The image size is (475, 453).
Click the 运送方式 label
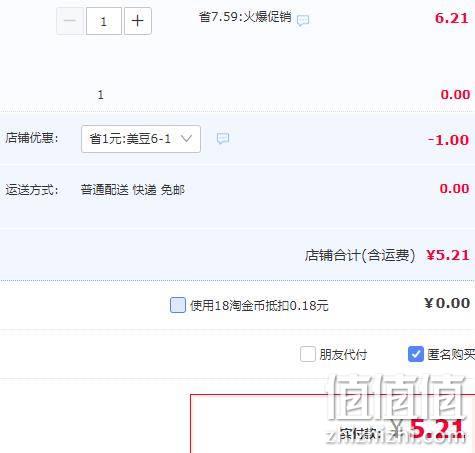click(x=32, y=190)
